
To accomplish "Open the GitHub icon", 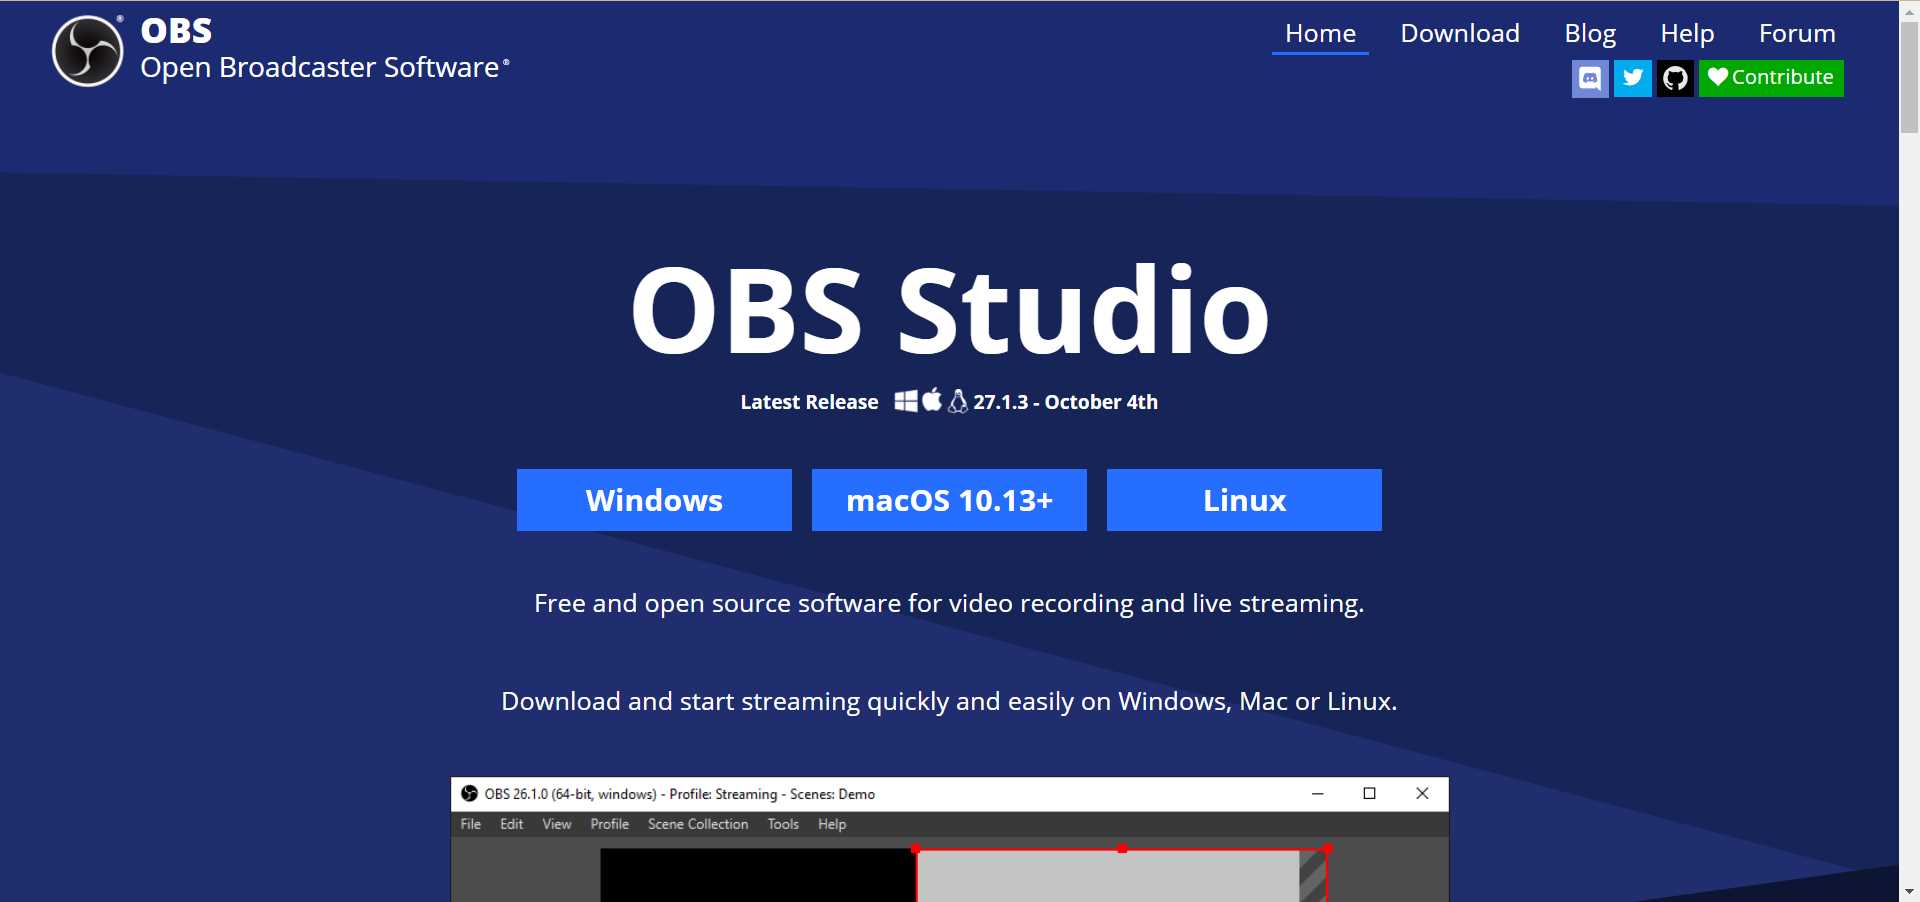I will point(1675,78).
